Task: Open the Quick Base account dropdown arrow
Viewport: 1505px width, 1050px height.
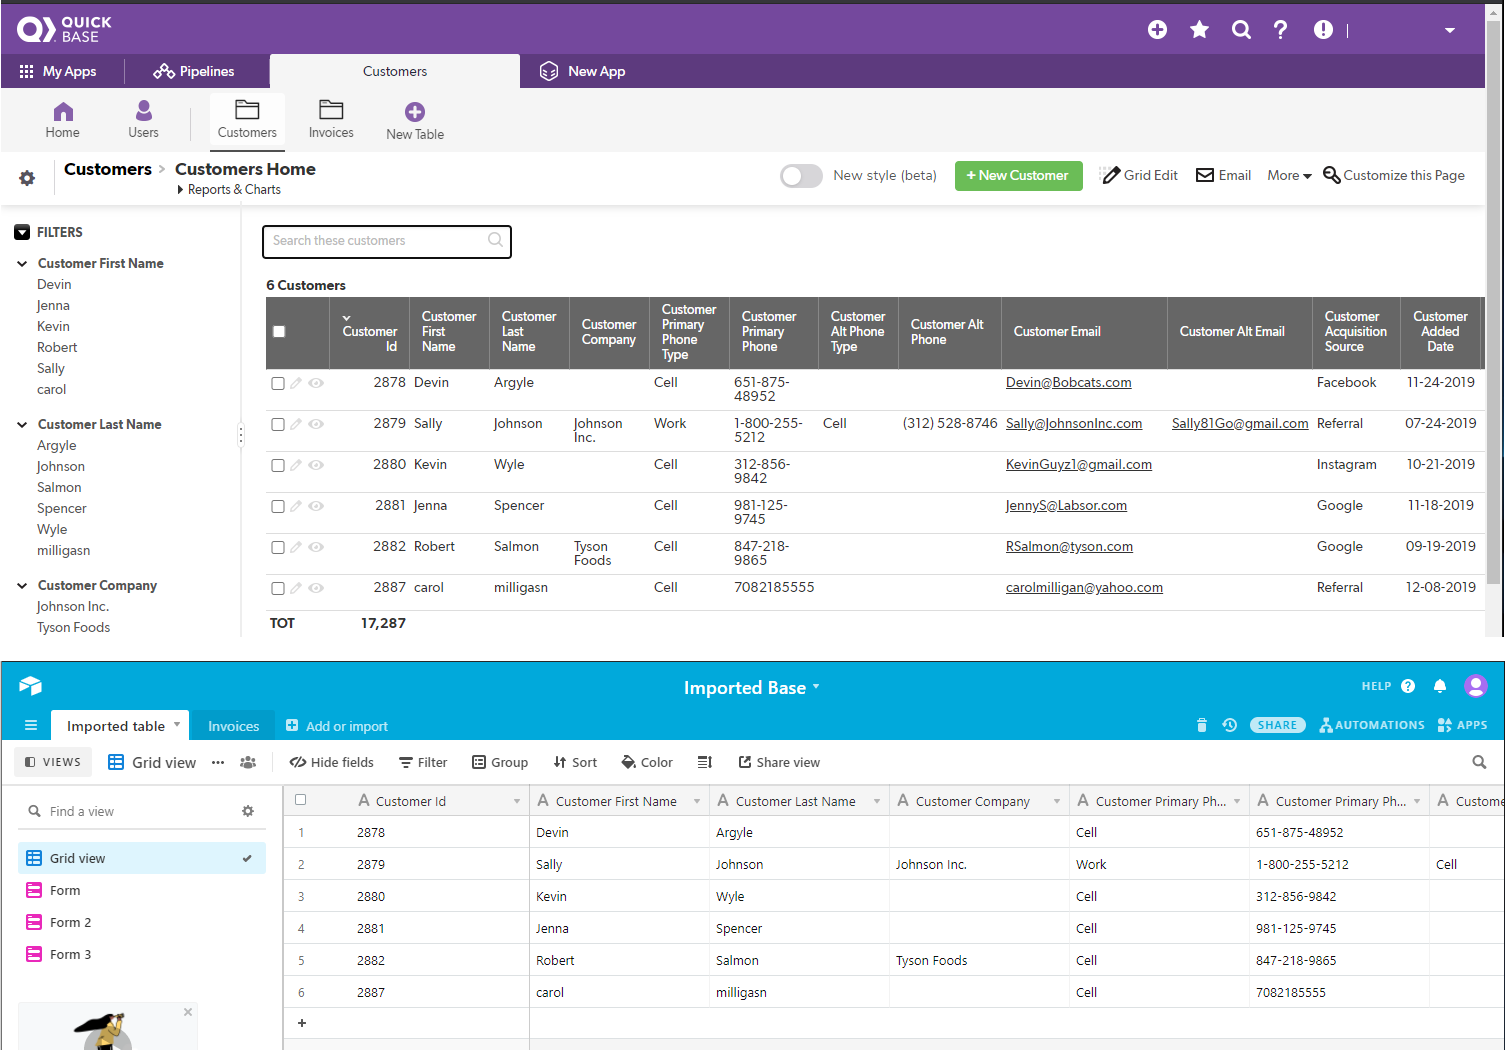Action: coord(1450,30)
